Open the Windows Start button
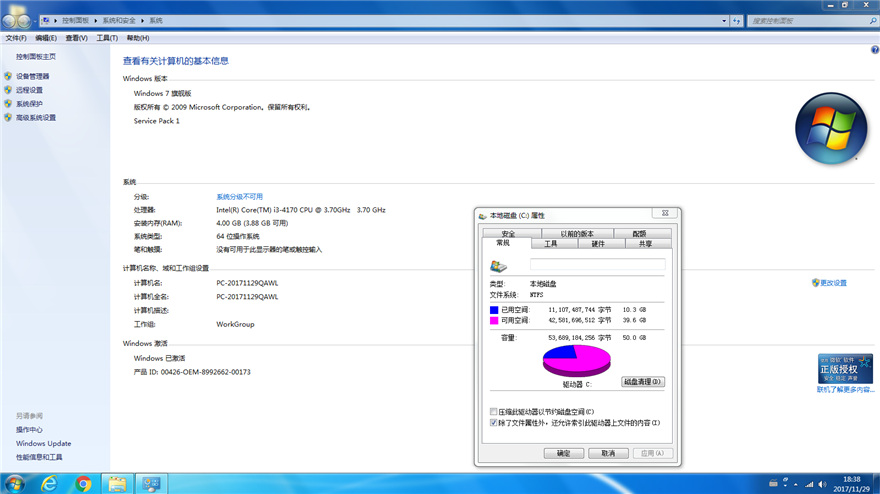This screenshot has height=494, width=880. pos(14,483)
